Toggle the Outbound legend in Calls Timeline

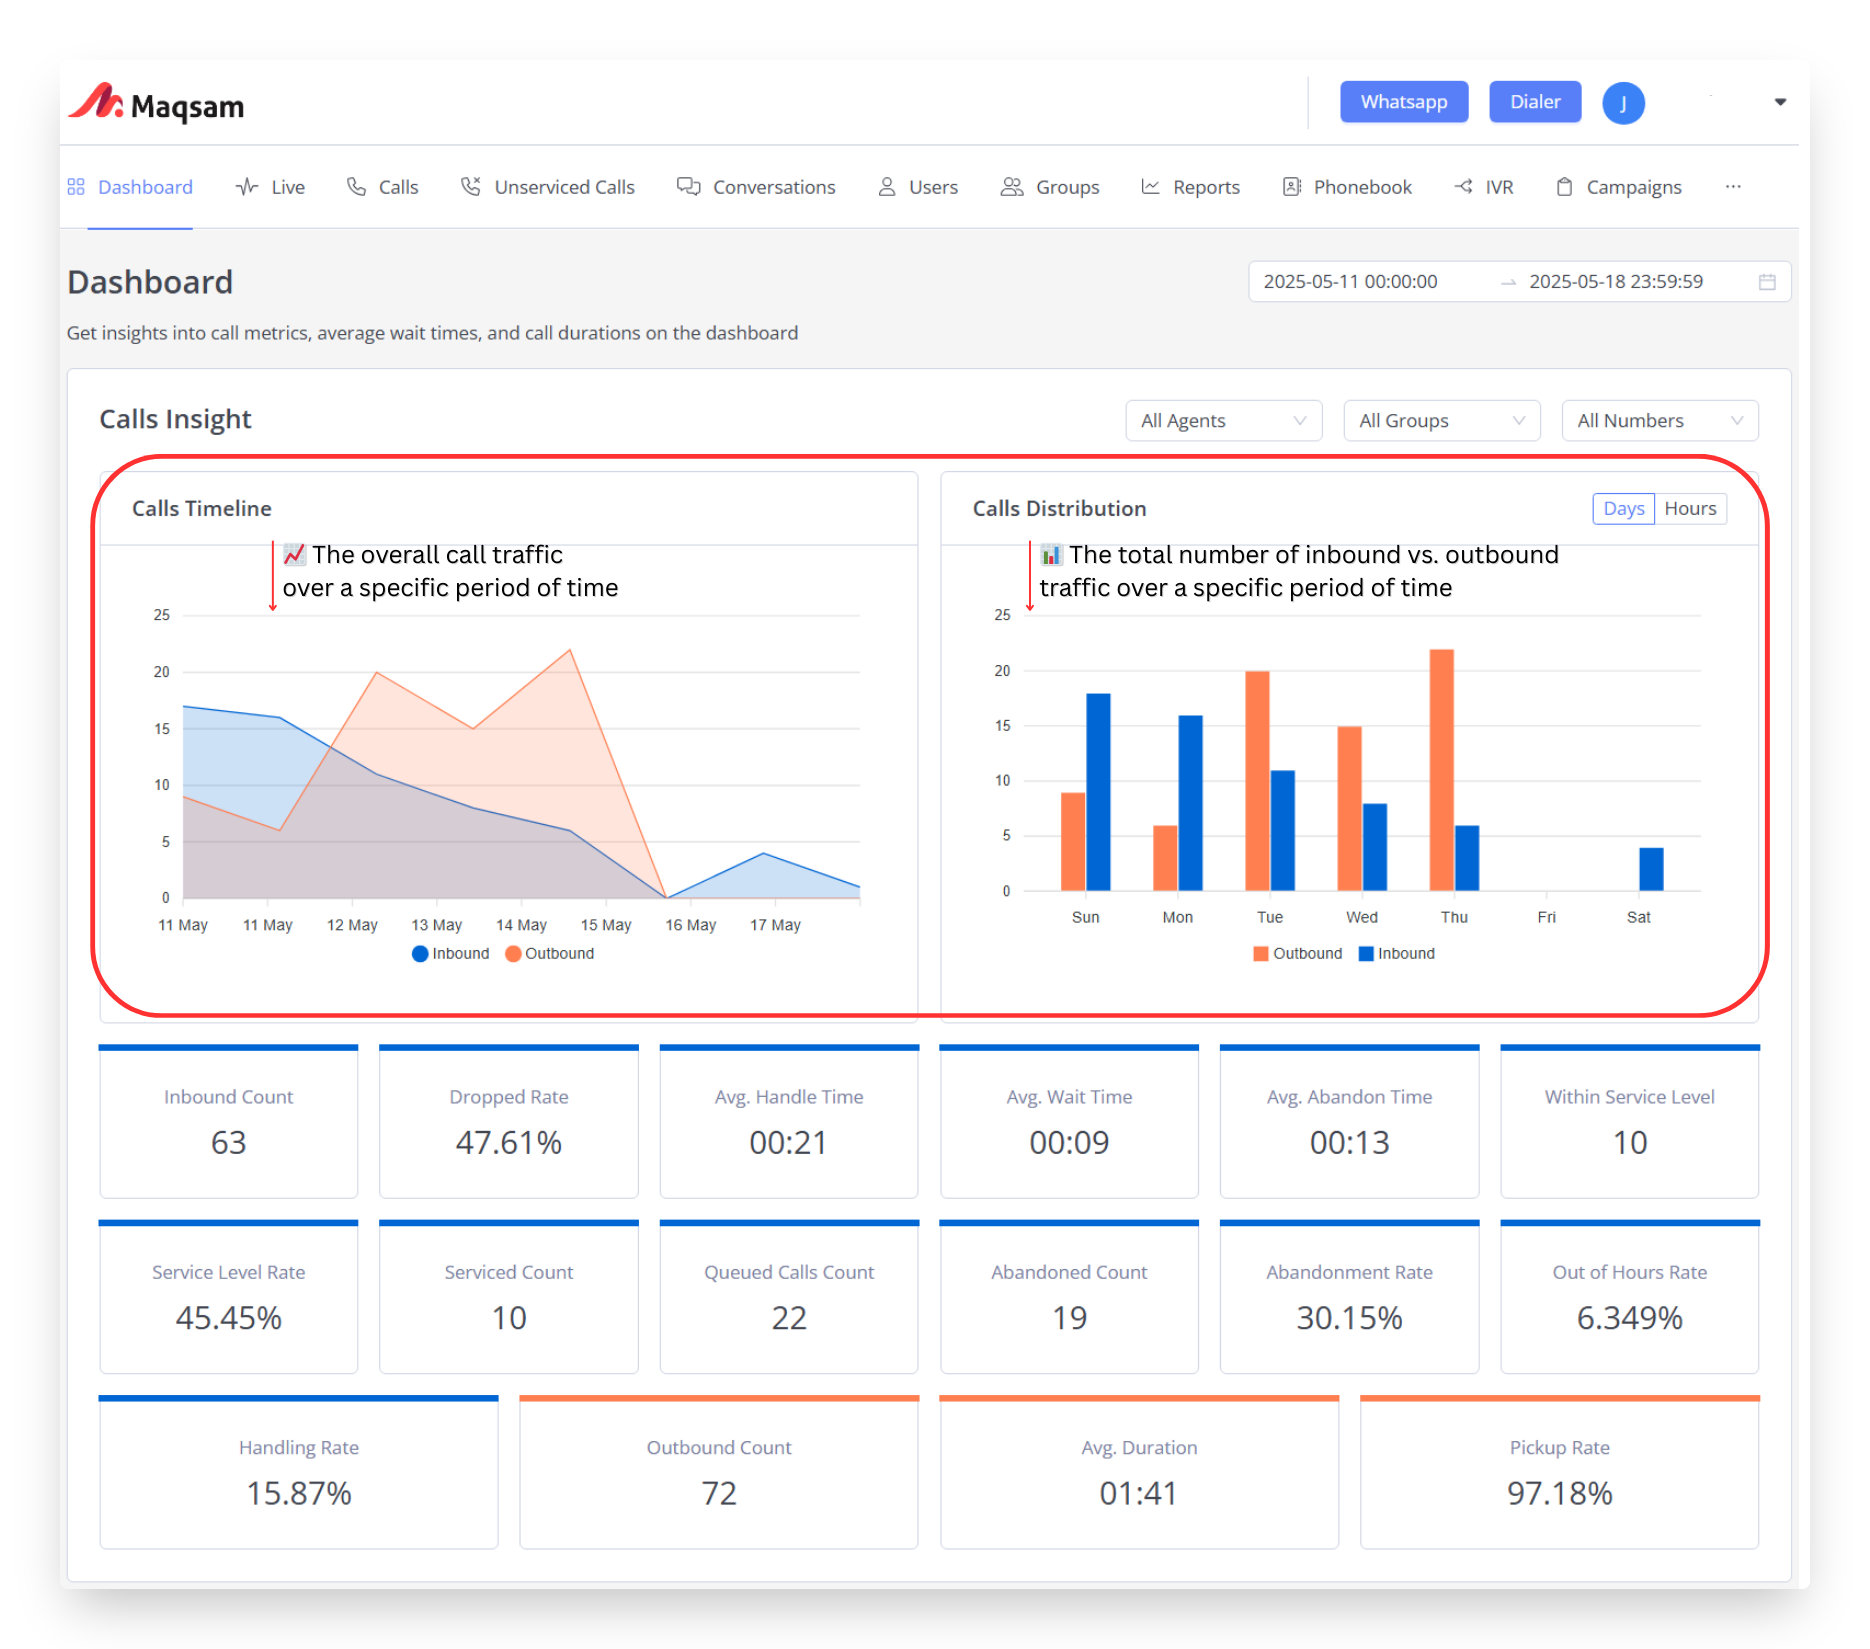550,954
